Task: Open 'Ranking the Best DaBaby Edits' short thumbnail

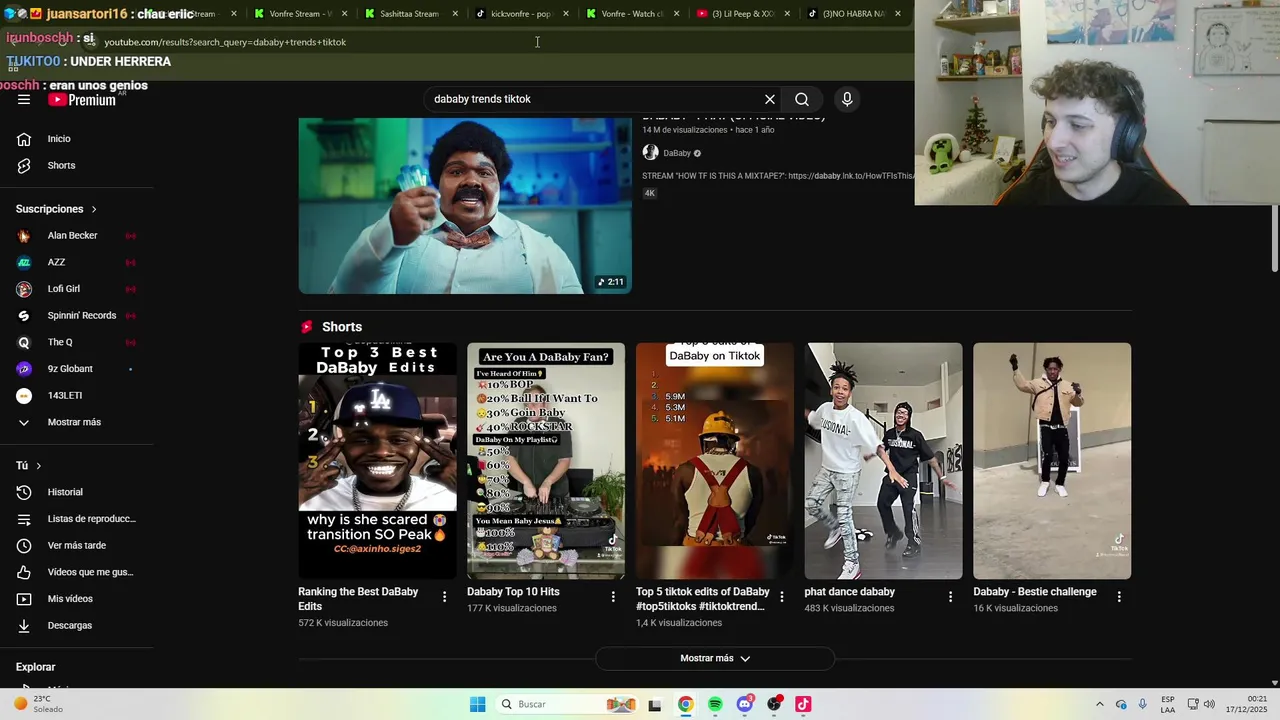Action: 377,461
